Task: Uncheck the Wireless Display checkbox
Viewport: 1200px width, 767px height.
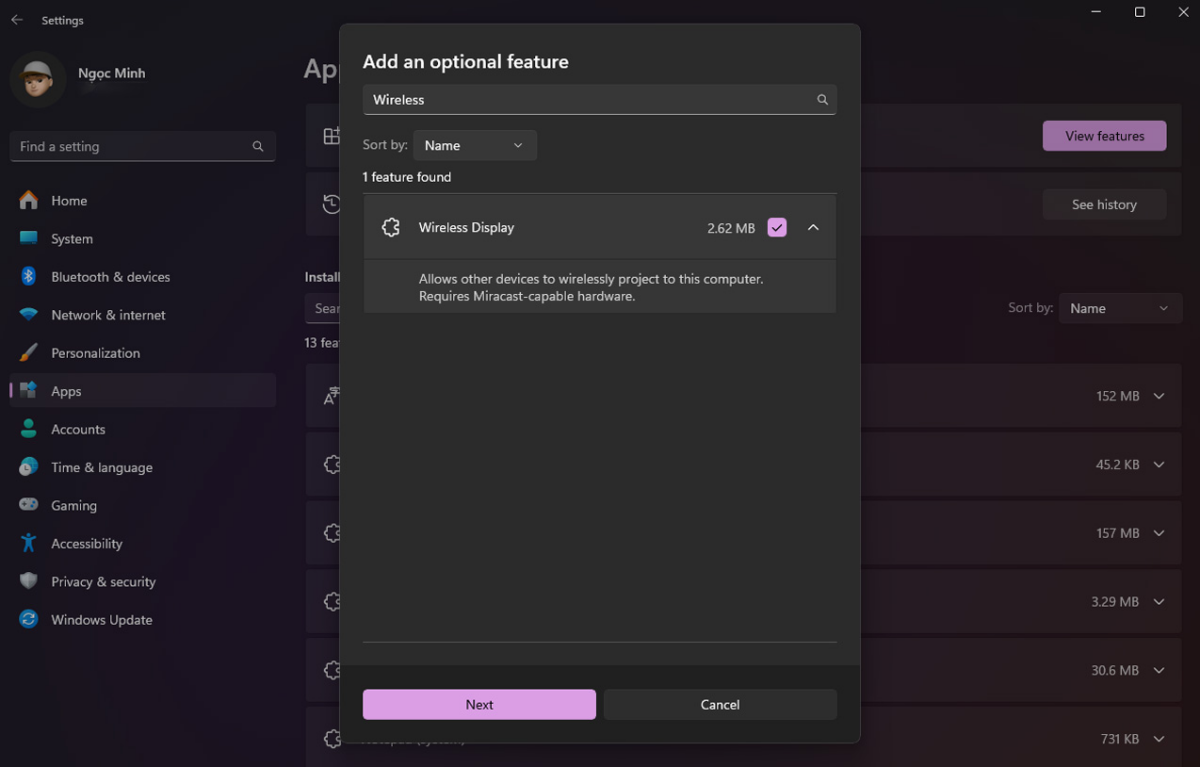Action: tap(777, 228)
